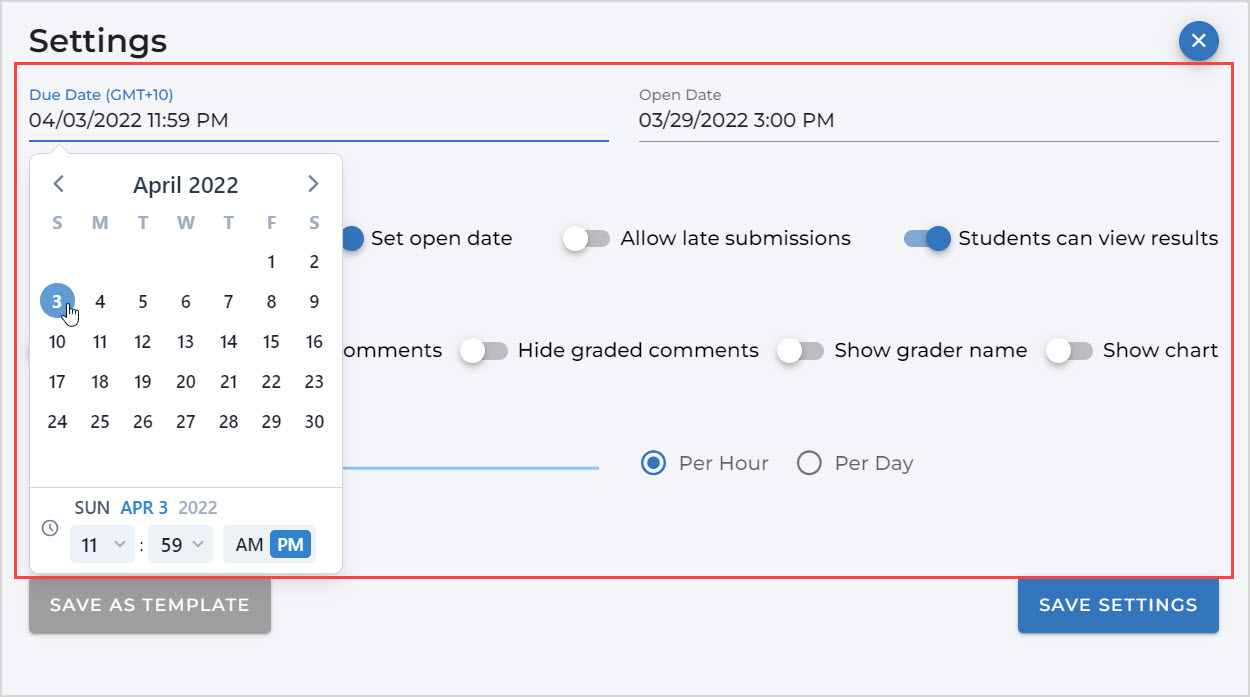Turn on Show grader name
This screenshot has width=1250, height=697.
[801, 351]
